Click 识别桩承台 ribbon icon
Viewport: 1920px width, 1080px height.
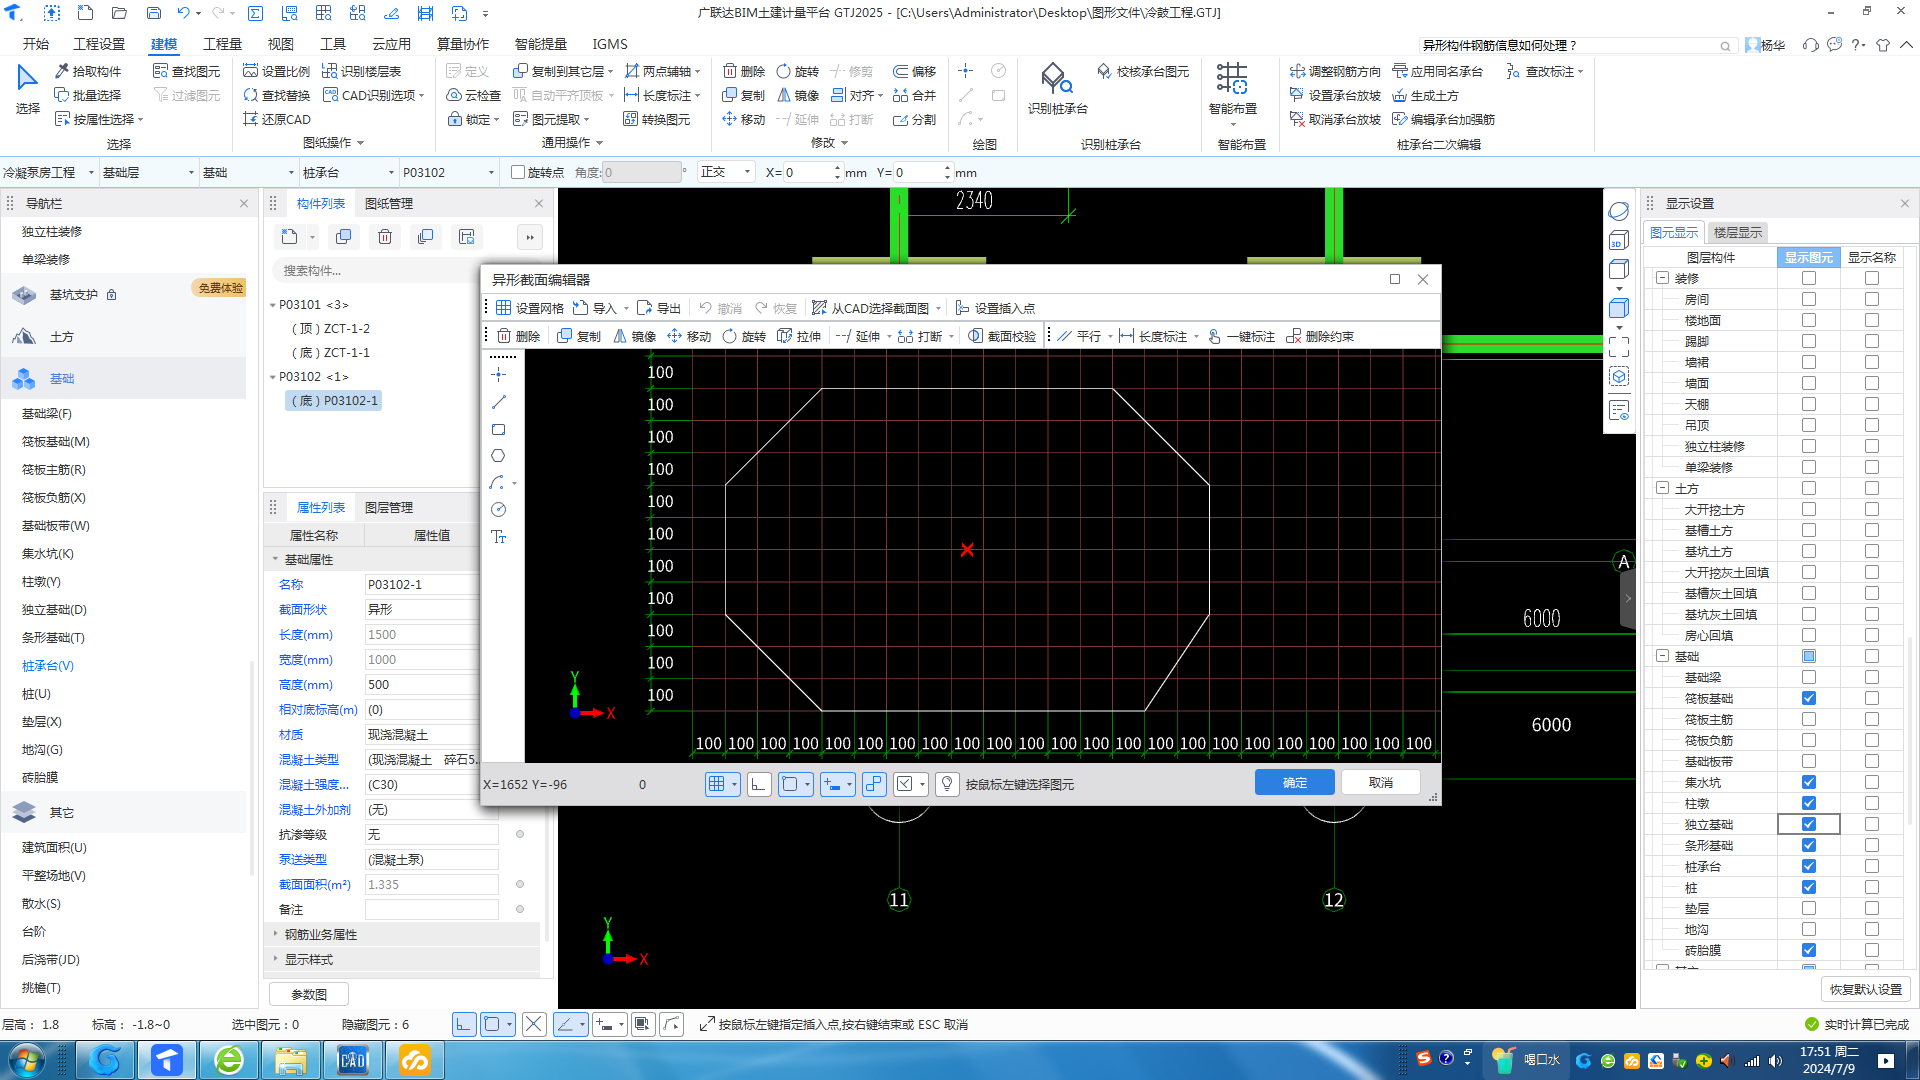[x=1057, y=88]
